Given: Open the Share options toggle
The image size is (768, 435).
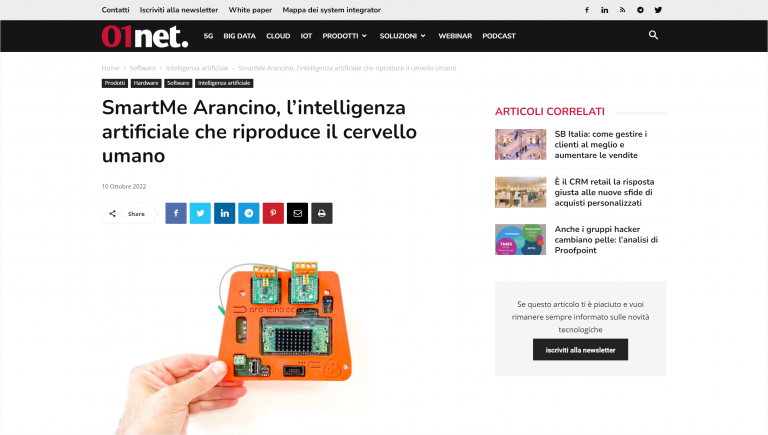Looking at the screenshot, I should pyautogui.click(x=128, y=214).
